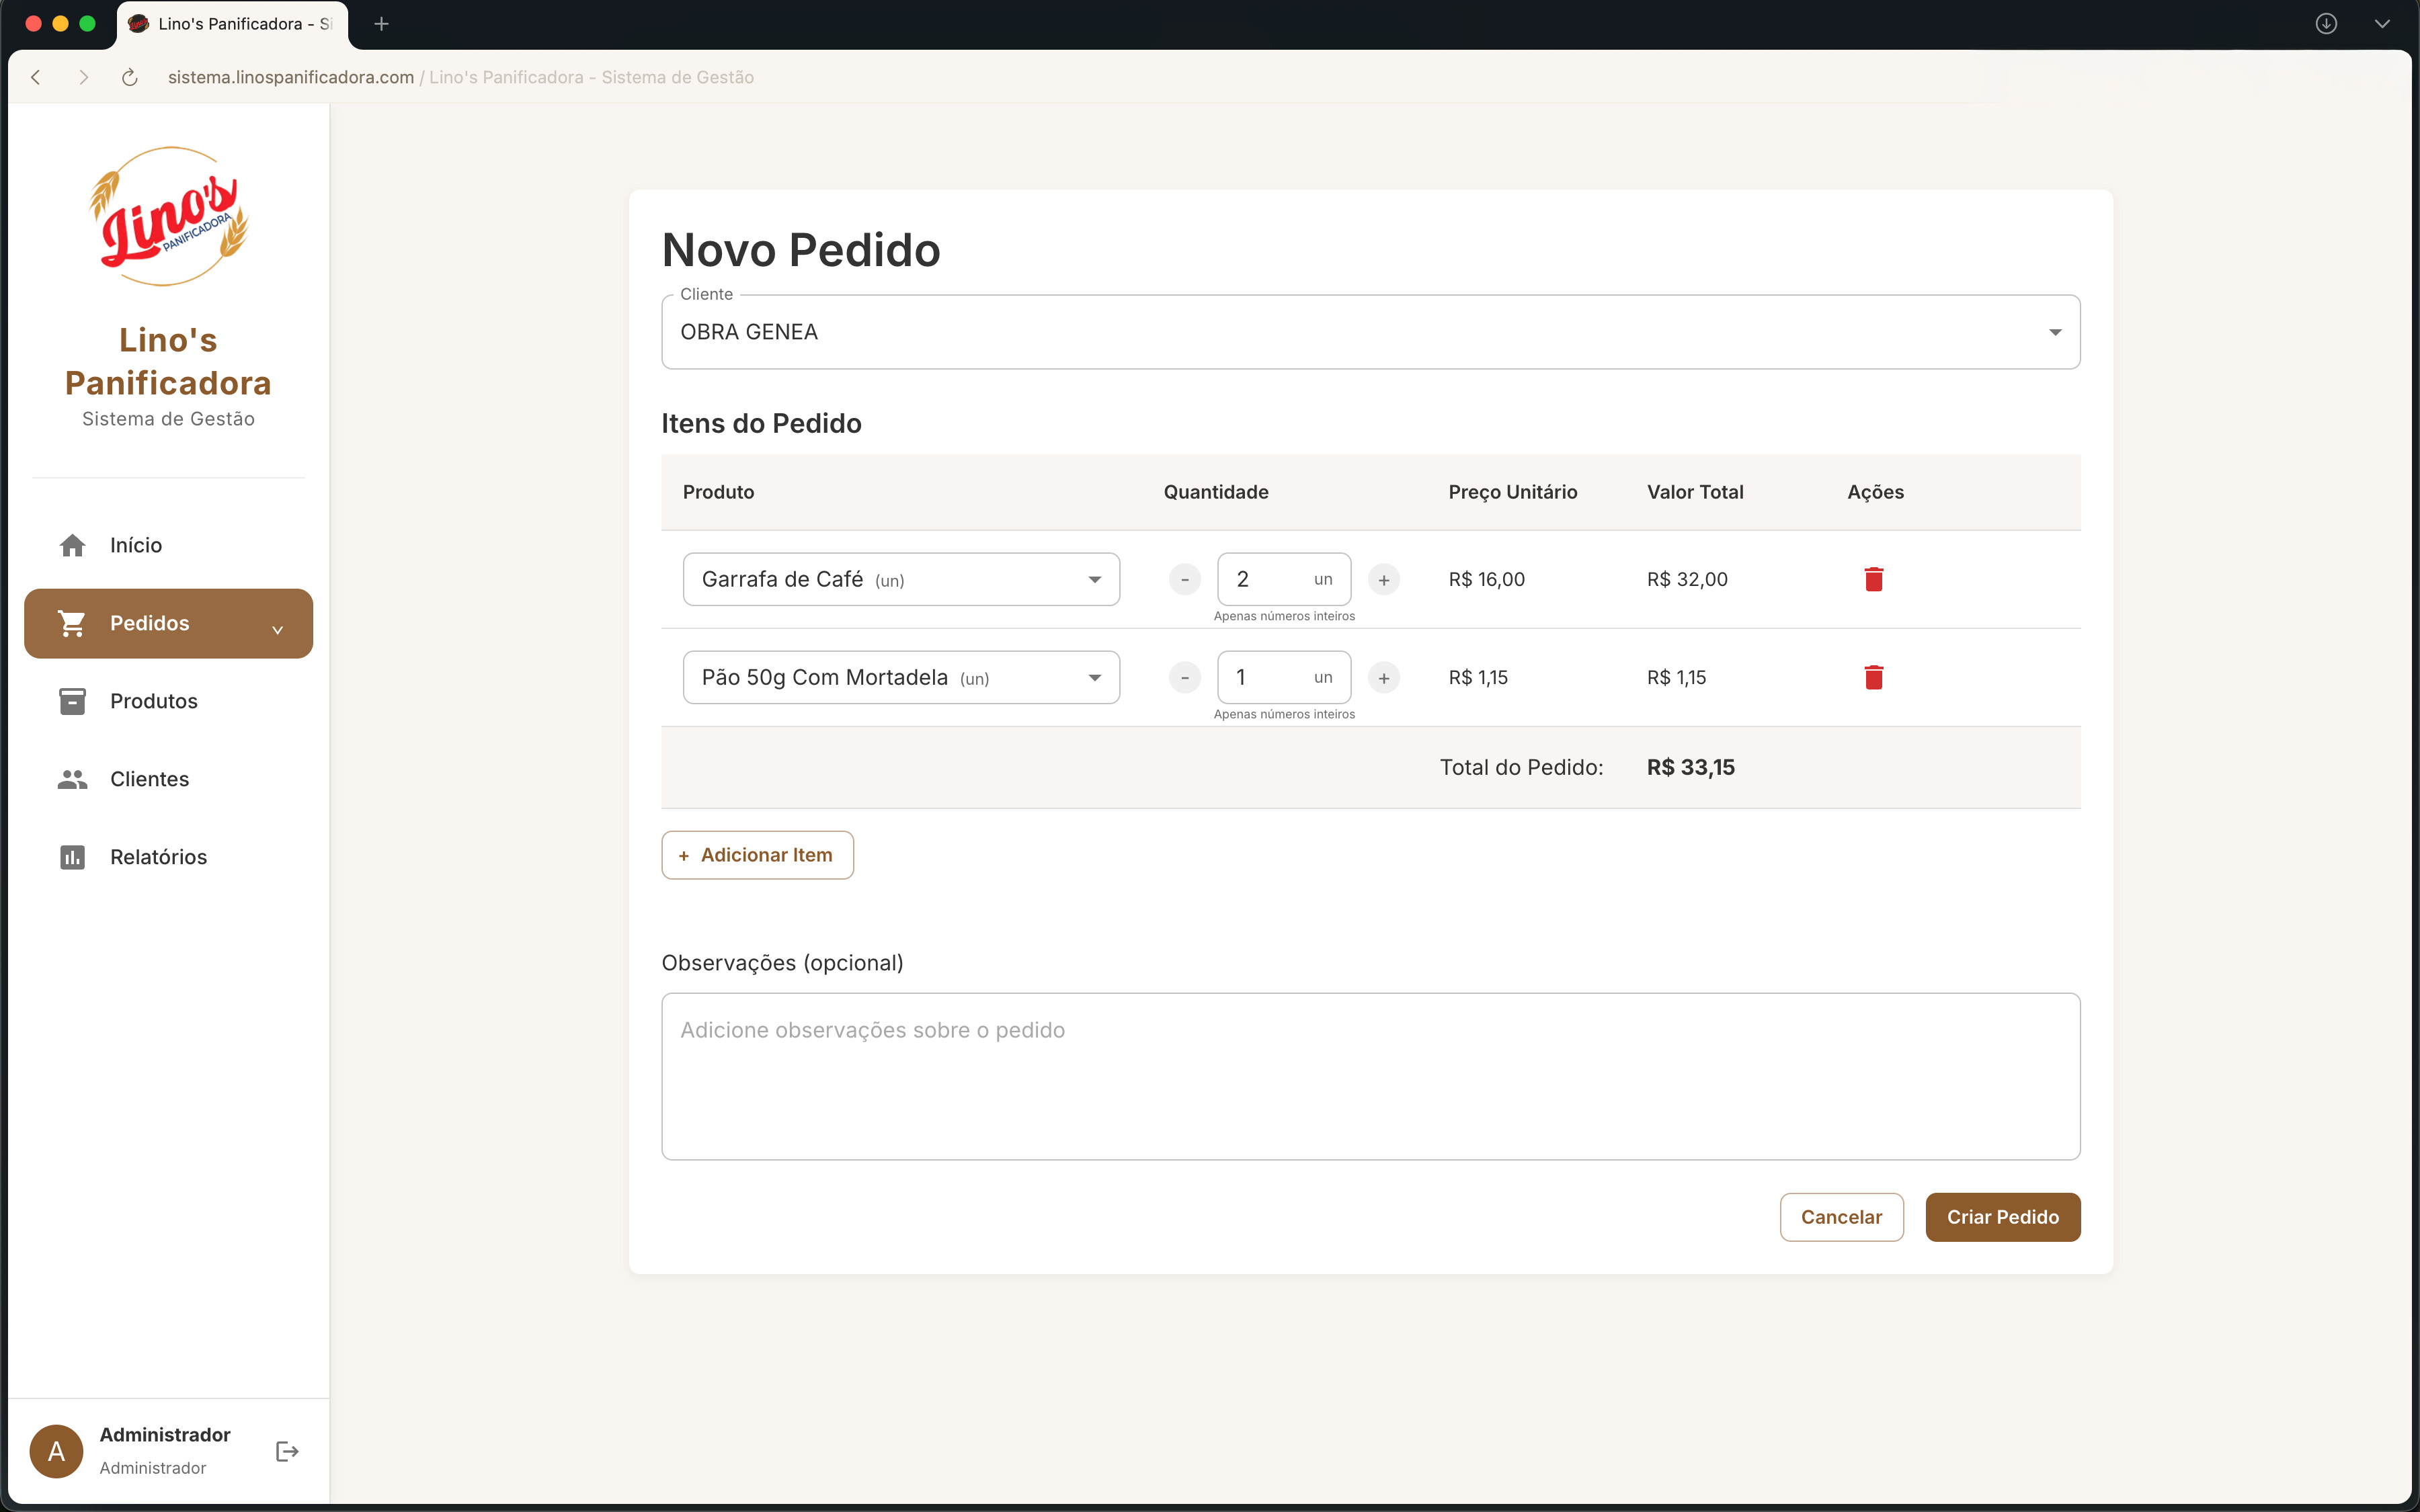Click the R$ 32,00 total value
Screen dimensions: 2420x1512
coord(1687,579)
